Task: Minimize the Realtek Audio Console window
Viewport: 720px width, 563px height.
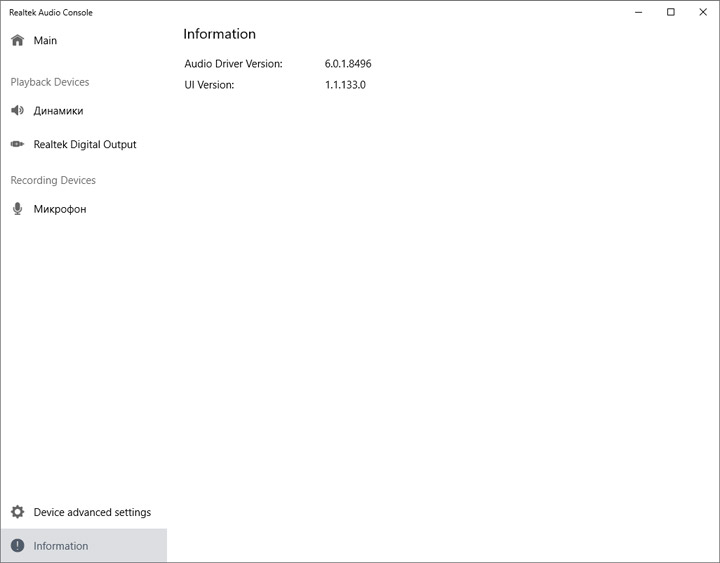Action: tap(638, 12)
